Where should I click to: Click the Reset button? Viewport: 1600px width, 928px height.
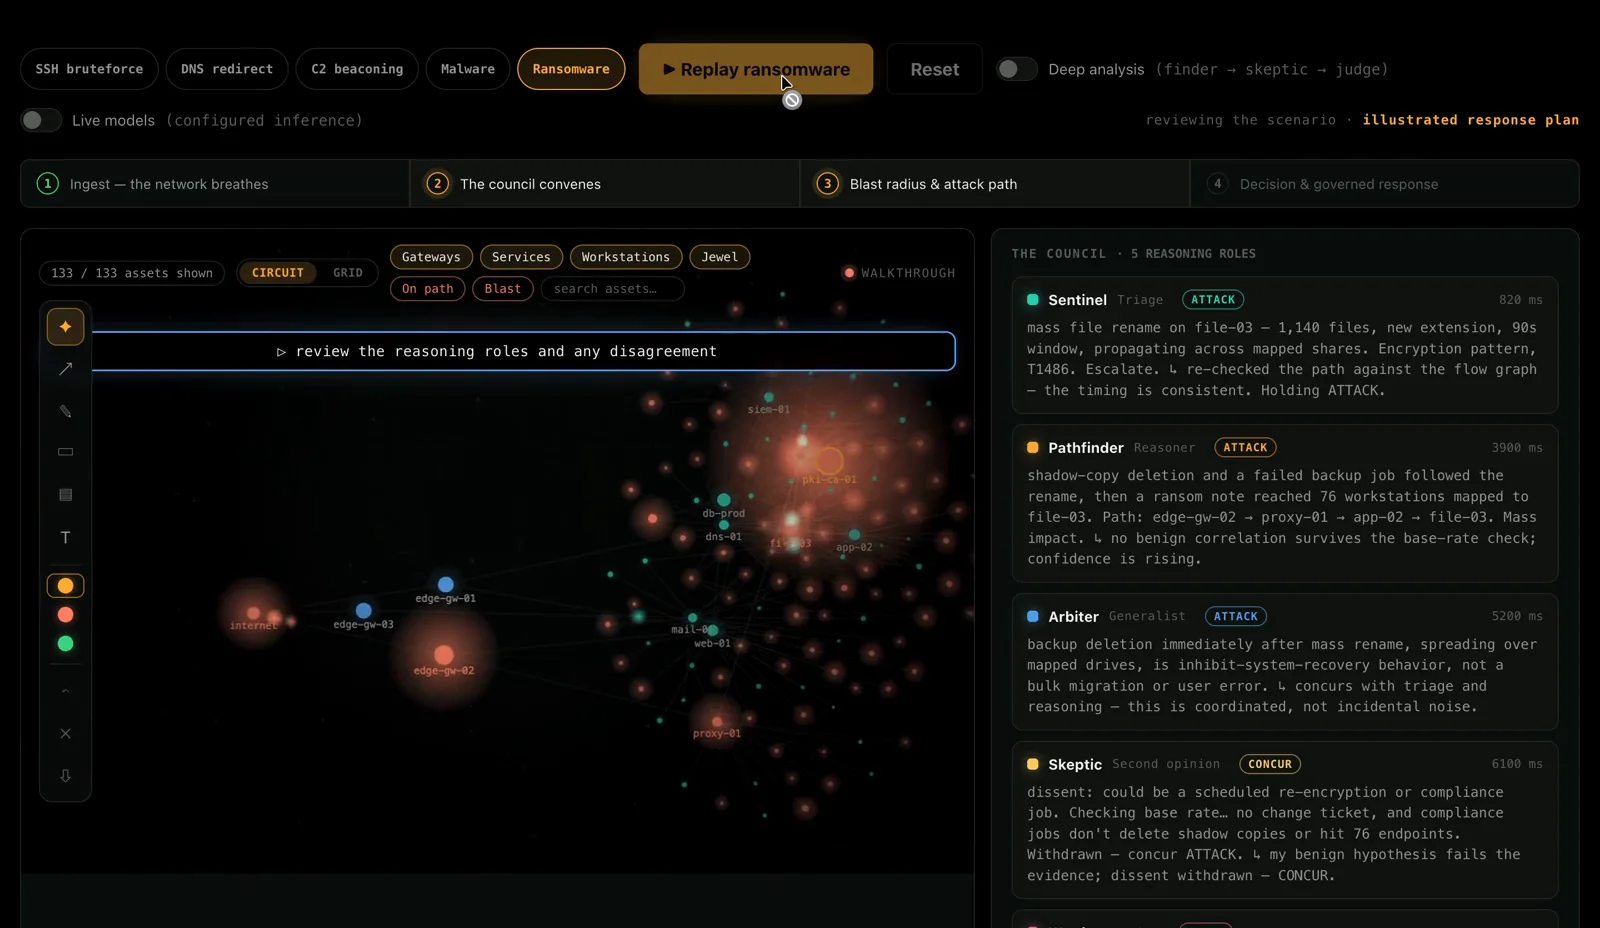click(934, 69)
